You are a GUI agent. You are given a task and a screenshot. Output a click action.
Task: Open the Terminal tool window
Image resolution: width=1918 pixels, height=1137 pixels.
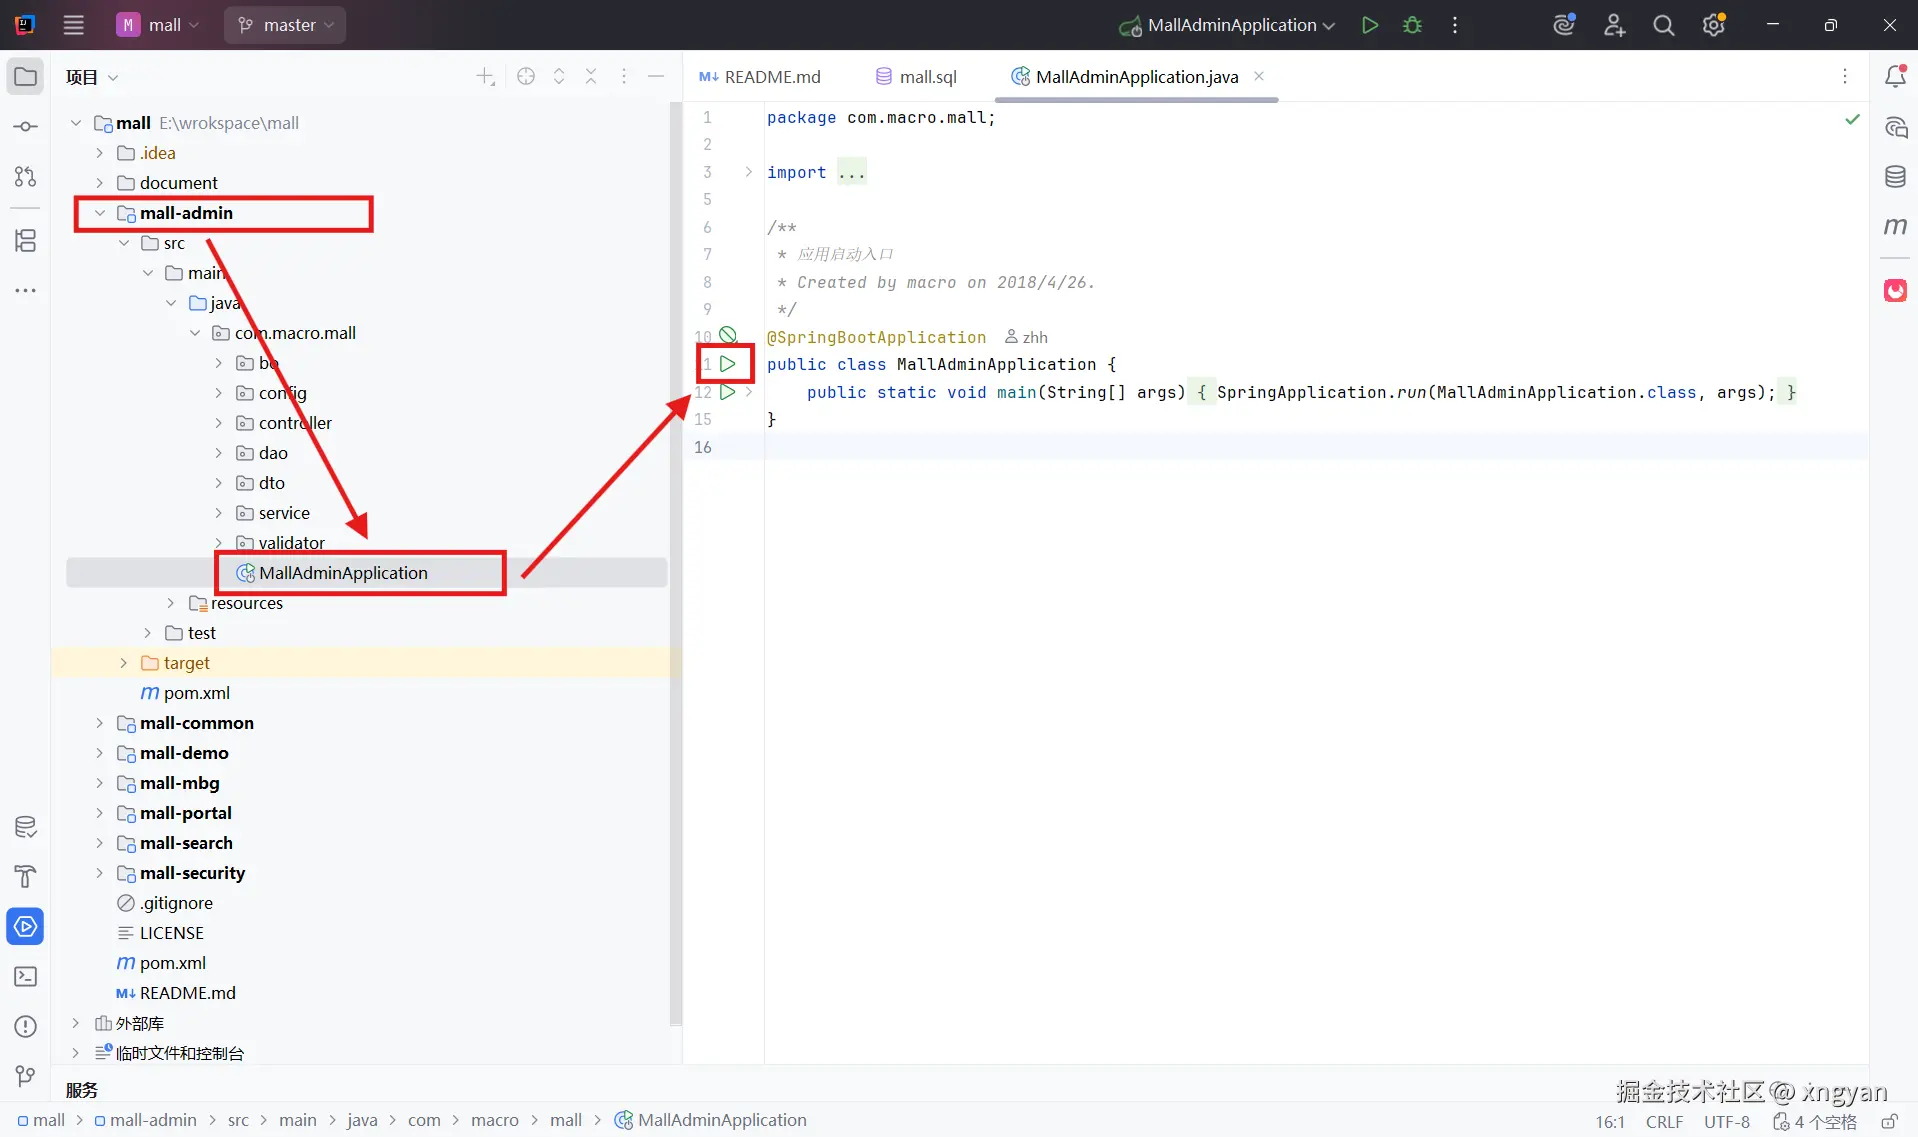click(25, 977)
